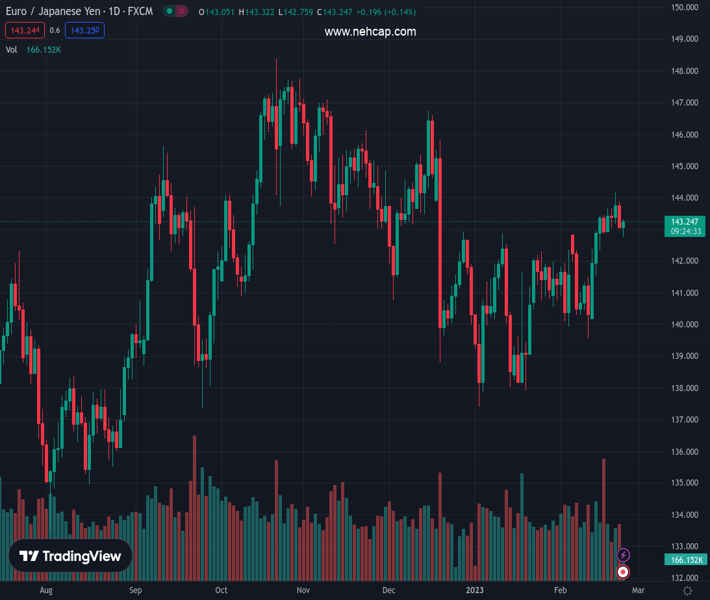The image size is (710, 600).
Task: Click the 140.000 level on price scale
Action: click(x=684, y=325)
